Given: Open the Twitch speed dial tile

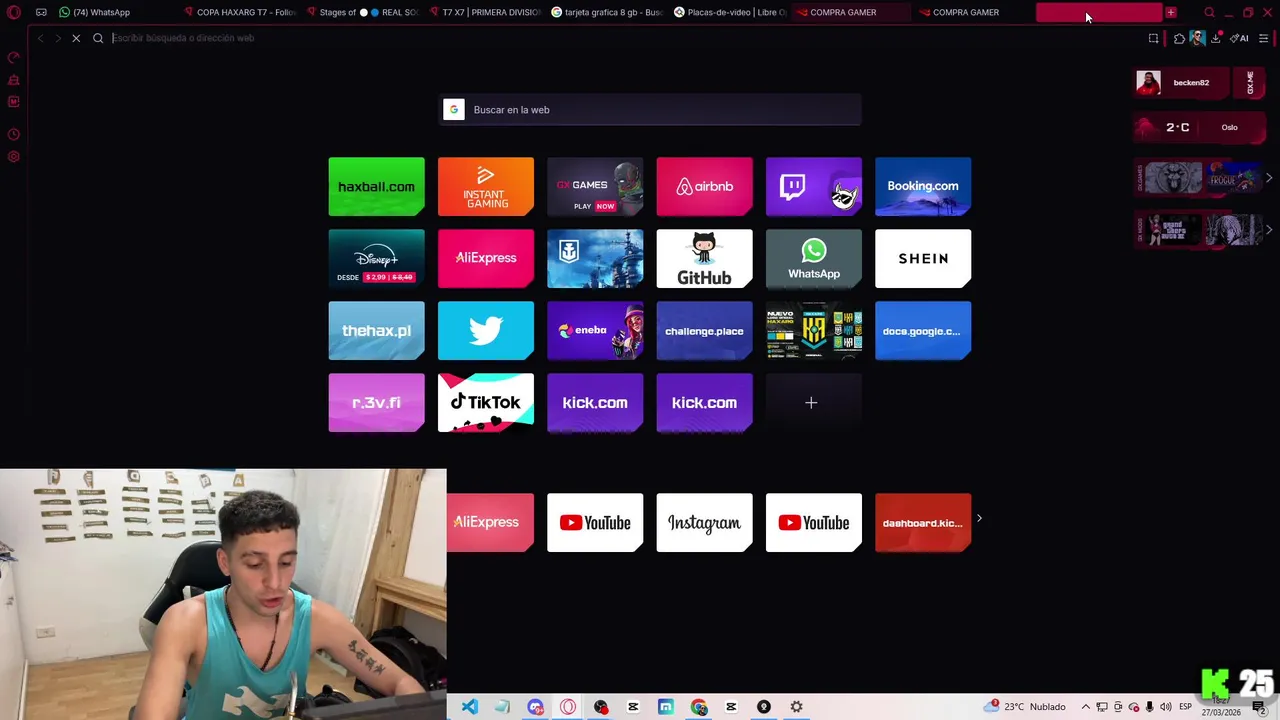Looking at the screenshot, I should click(813, 186).
